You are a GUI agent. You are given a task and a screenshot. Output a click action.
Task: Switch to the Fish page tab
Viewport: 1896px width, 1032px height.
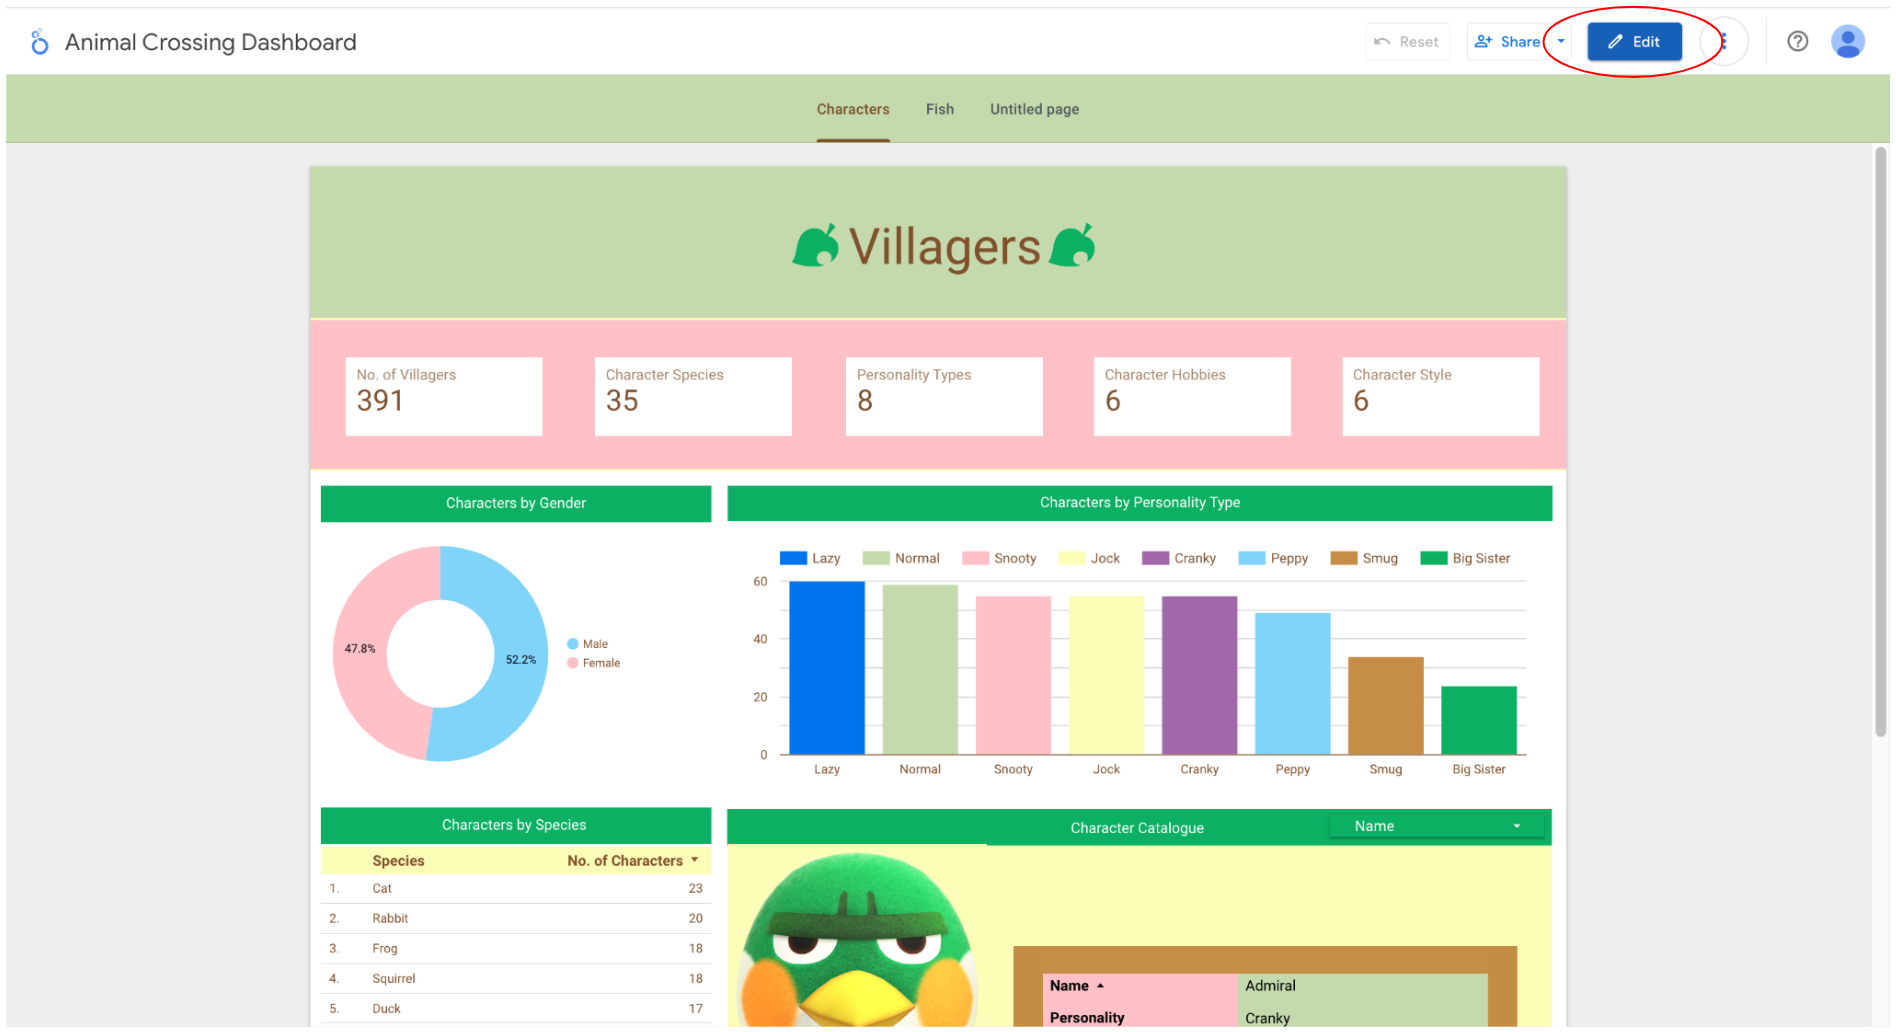(939, 109)
